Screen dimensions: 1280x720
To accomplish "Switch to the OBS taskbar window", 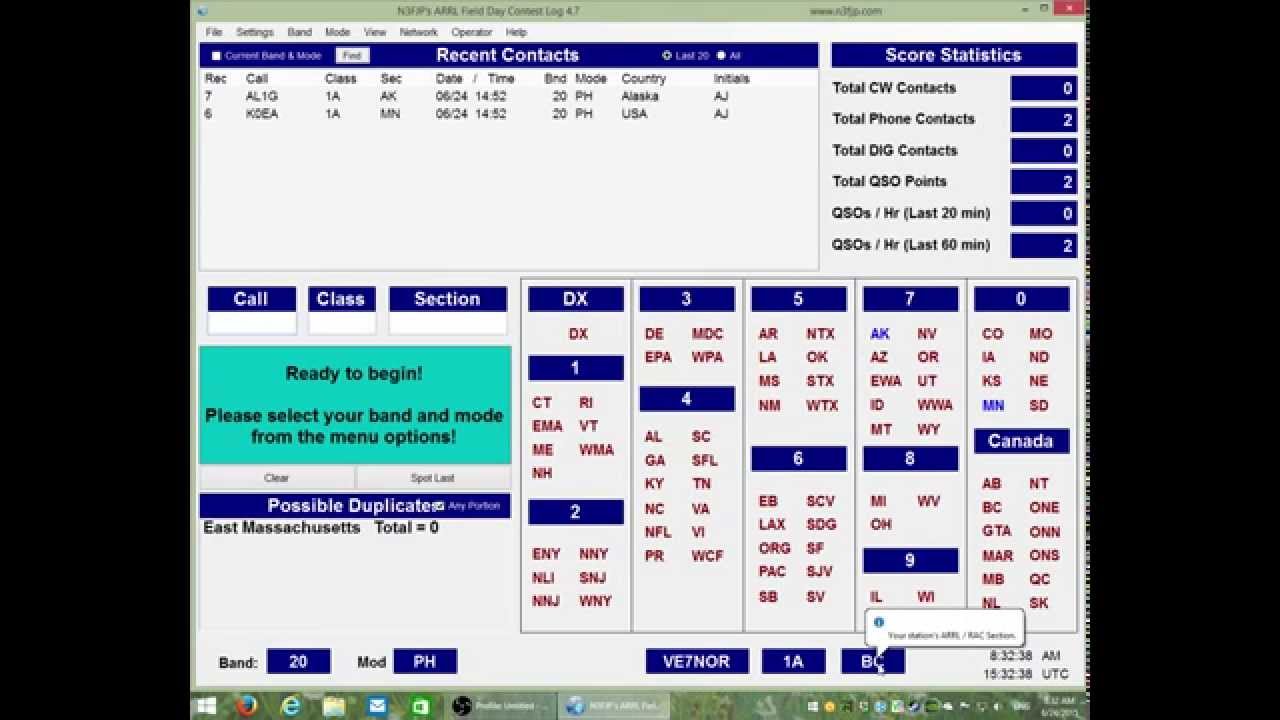I will (x=500, y=706).
